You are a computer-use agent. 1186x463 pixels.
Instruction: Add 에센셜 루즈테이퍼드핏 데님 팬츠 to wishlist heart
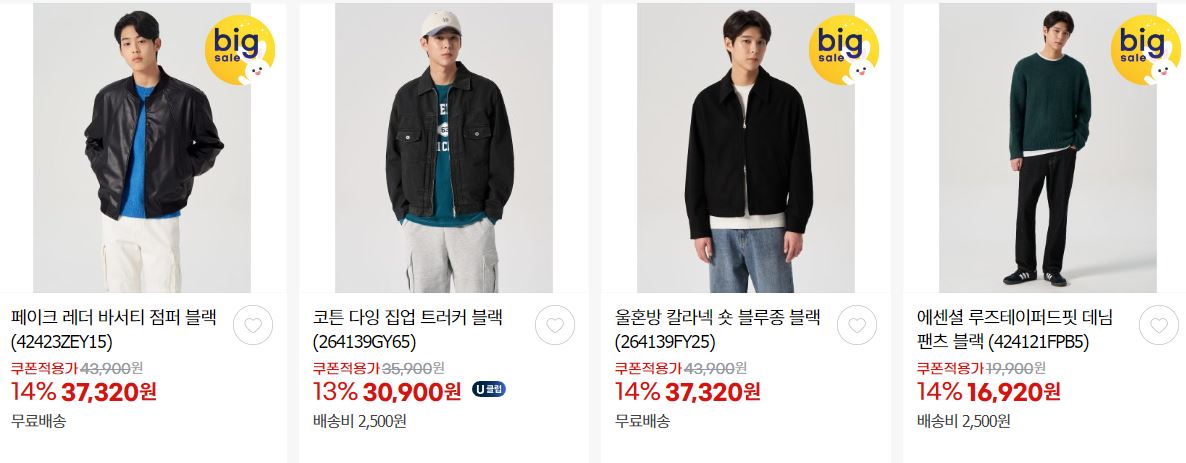pos(1159,325)
